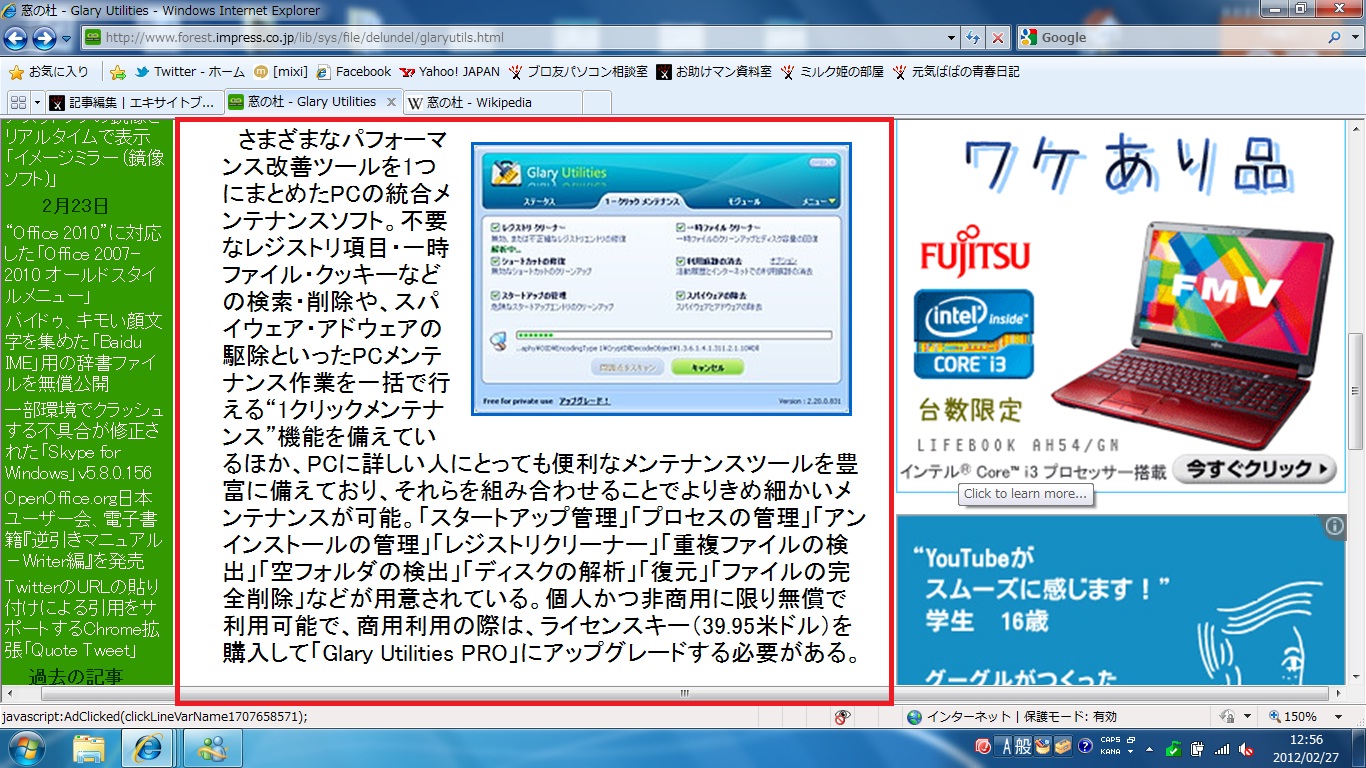This screenshot has width=1366, height=768.
Task: Open the お助けマン資料室 bookmark
Action: click(x=714, y=72)
